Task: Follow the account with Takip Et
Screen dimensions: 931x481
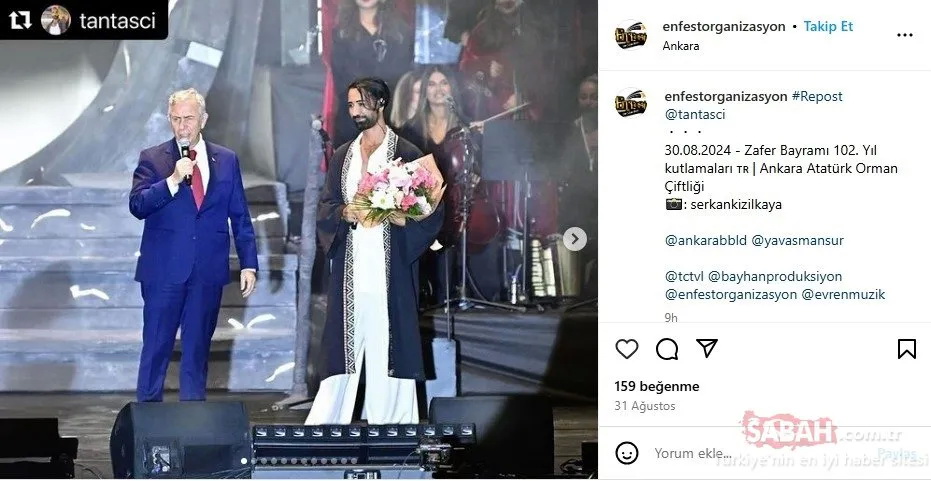Action: 828,27
